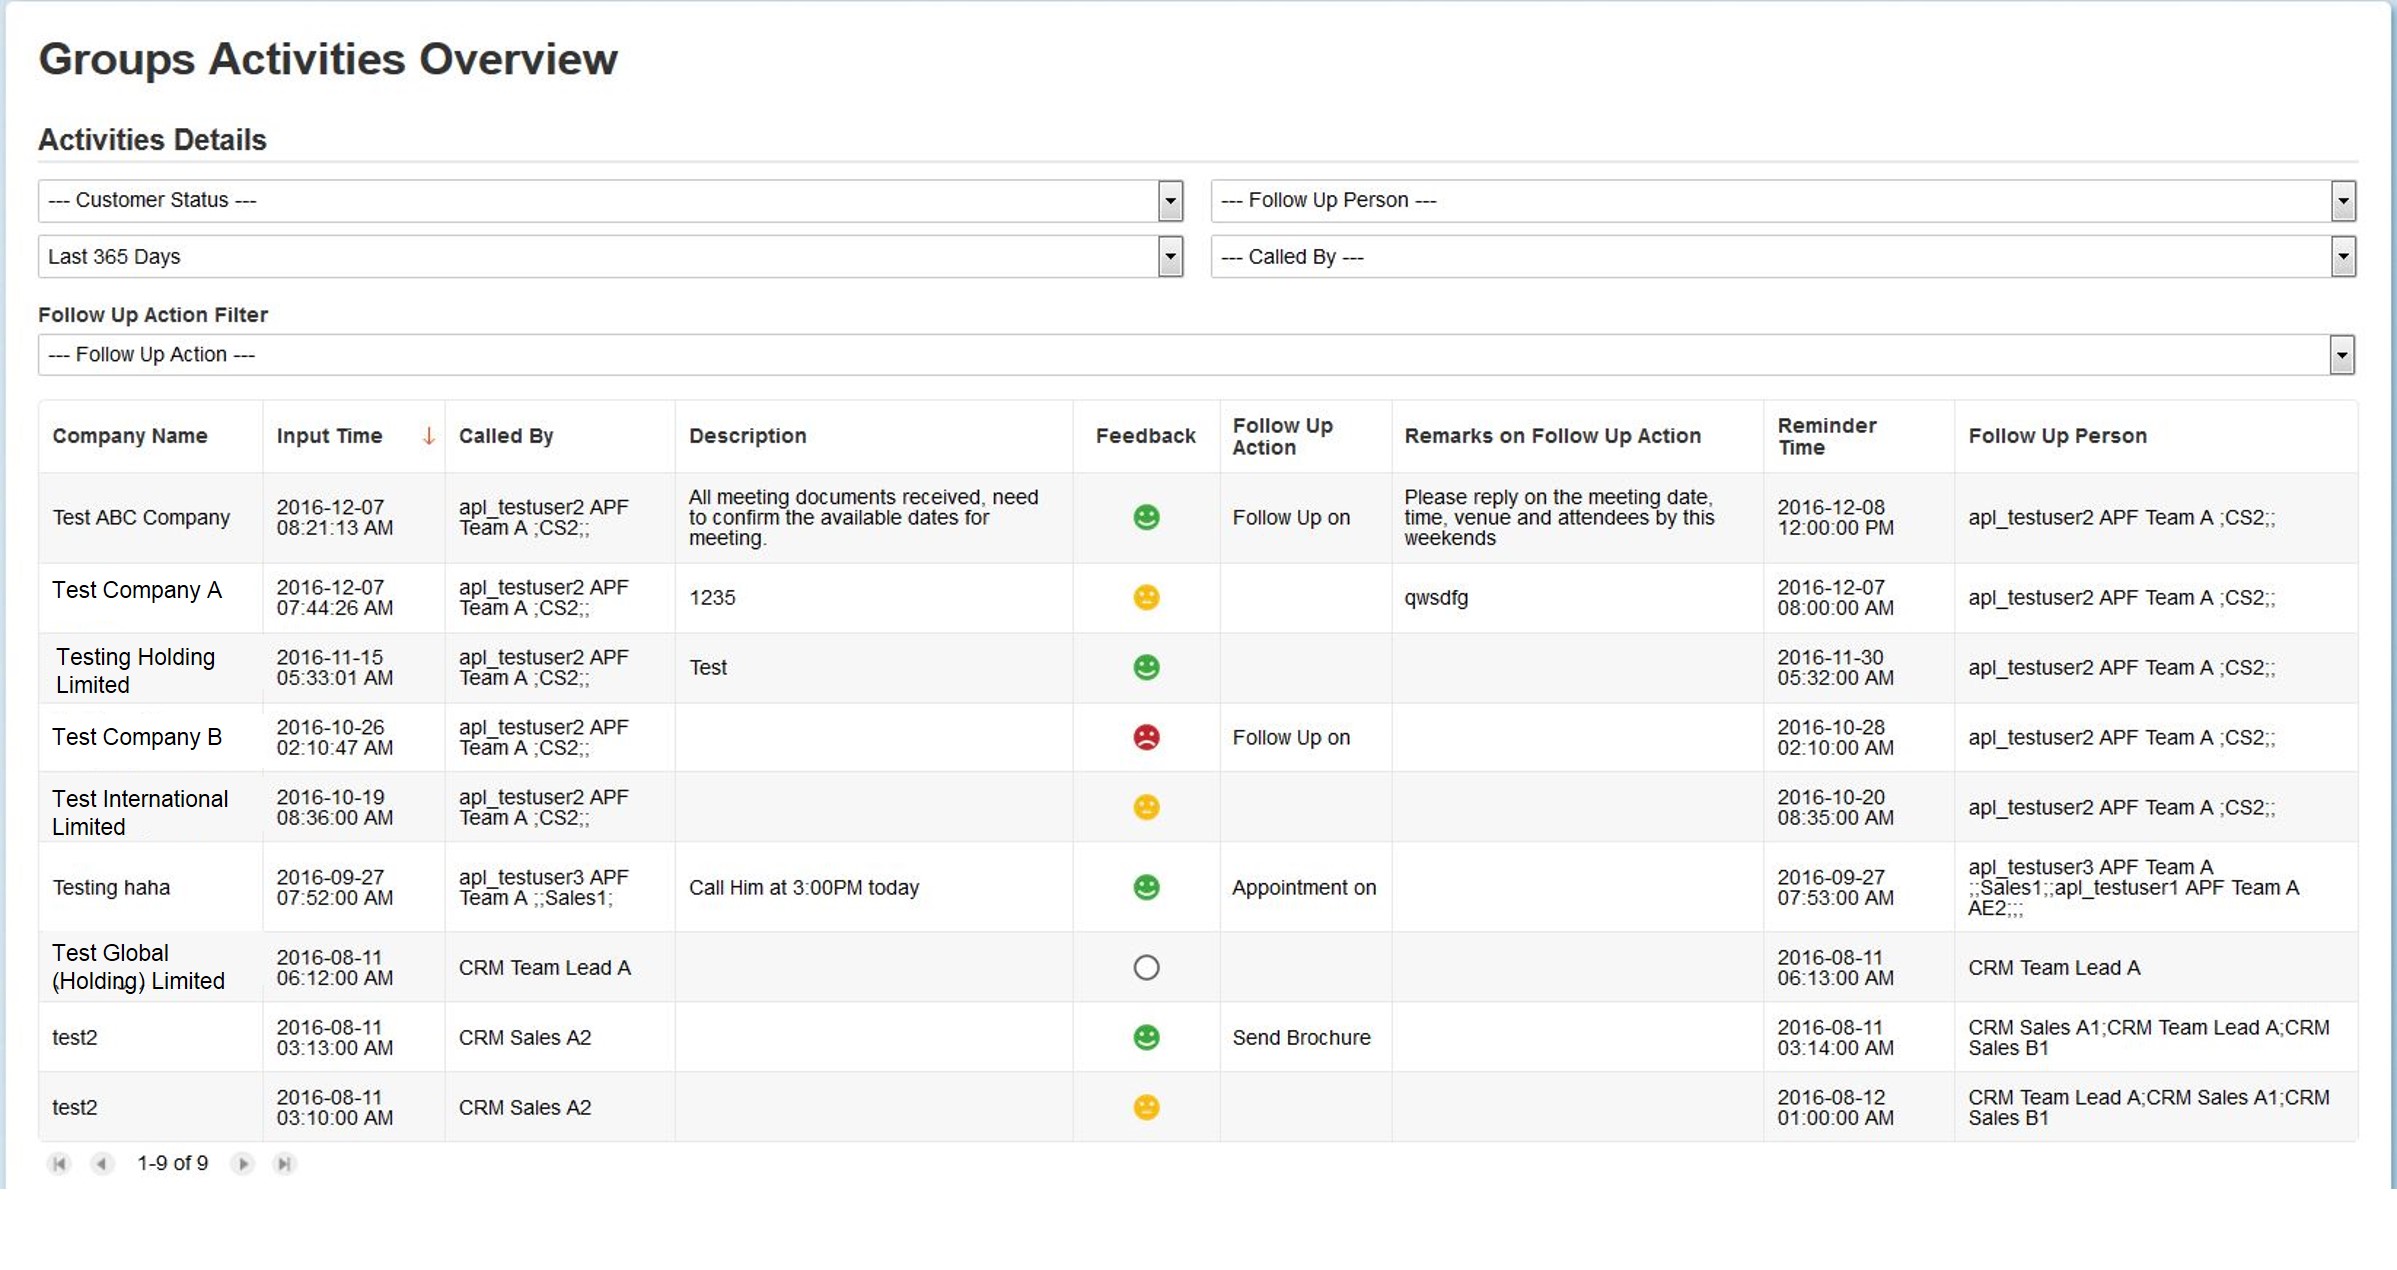This screenshot has height=1270, width=2397.
Task: Sort by Company Name column header
Action: (x=130, y=436)
